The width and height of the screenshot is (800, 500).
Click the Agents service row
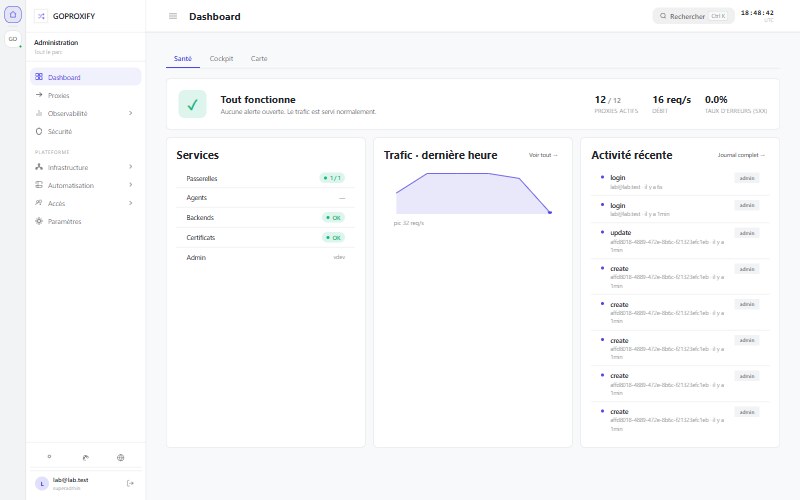click(265, 197)
